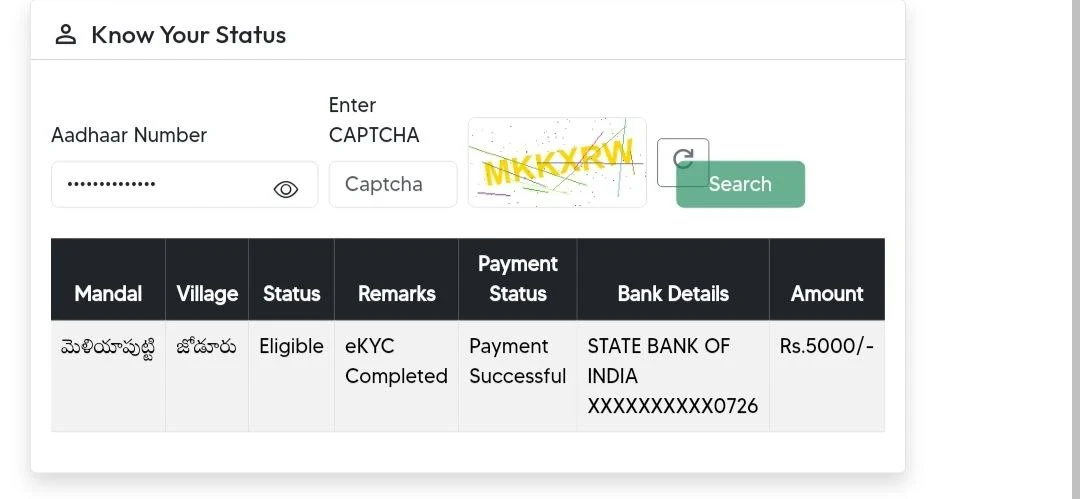This screenshot has width=1080, height=499.
Task: Click the Village column header
Action: (207, 294)
